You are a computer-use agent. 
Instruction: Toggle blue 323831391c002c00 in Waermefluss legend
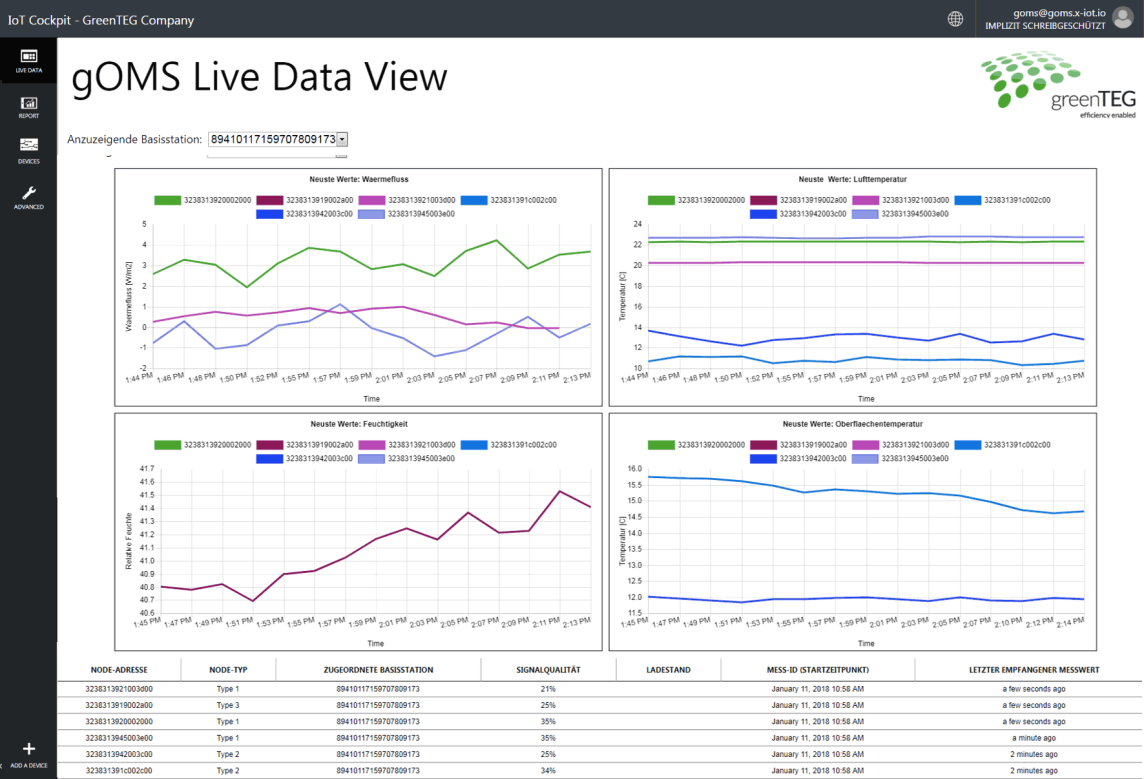509,200
